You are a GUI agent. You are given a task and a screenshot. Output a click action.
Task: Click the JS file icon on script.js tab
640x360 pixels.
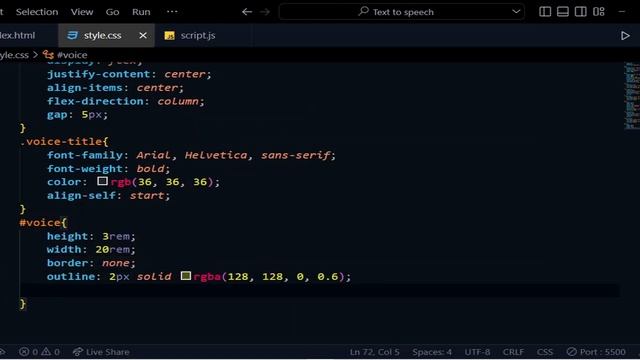coord(169,36)
